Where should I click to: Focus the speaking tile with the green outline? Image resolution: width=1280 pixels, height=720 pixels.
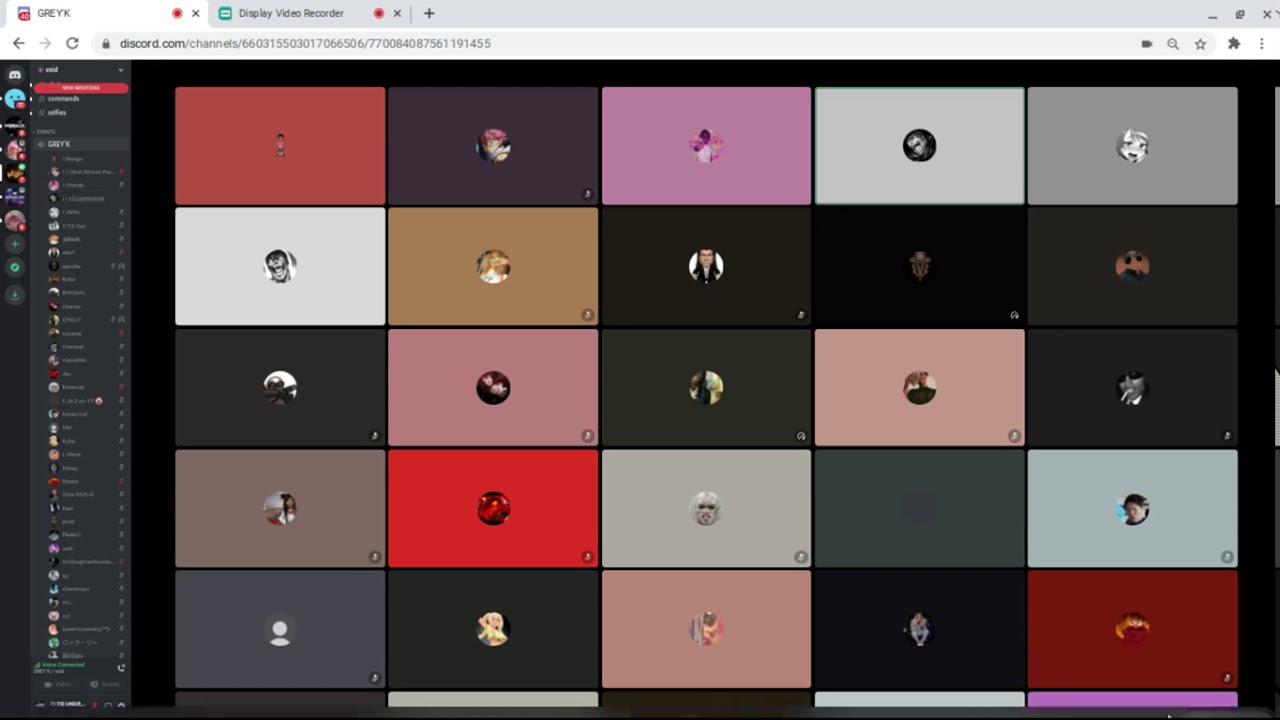coord(919,146)
